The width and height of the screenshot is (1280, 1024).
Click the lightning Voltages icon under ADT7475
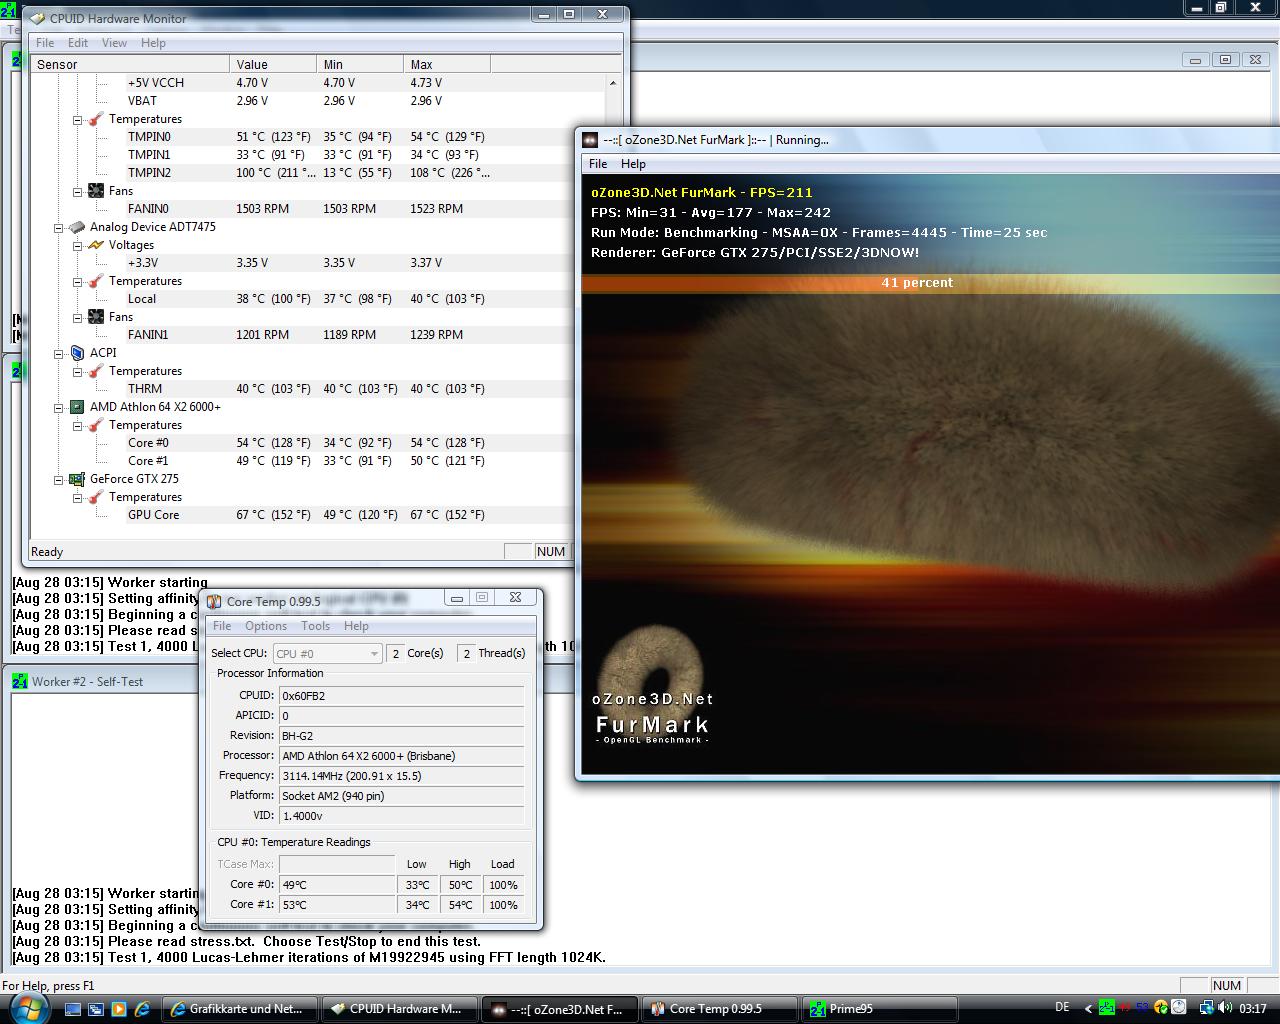pyautogui.click(x=96, y=245)
